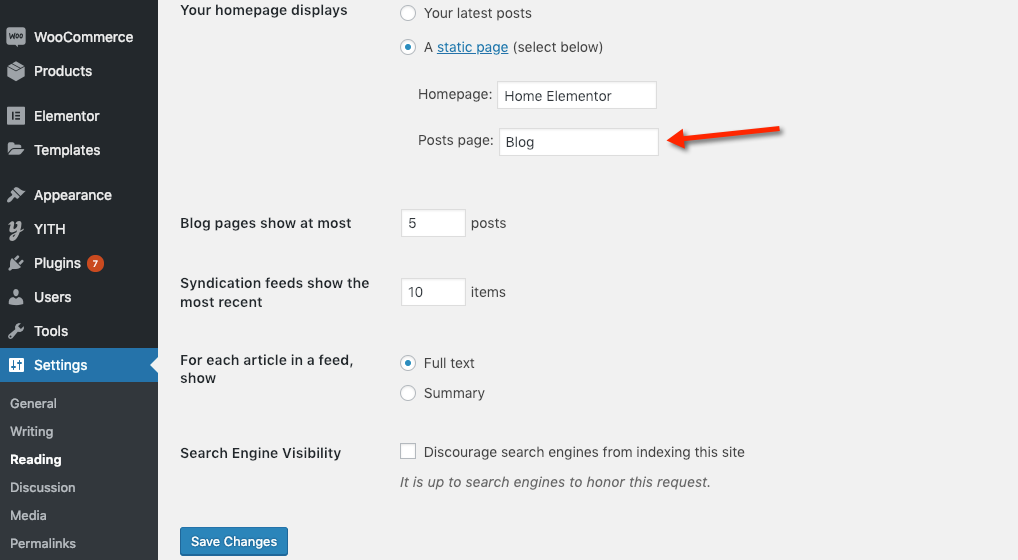Click the YITH icon in sidebar
Image resolution: width=1018 pixels, height=560 pixels.
(16, 229)
